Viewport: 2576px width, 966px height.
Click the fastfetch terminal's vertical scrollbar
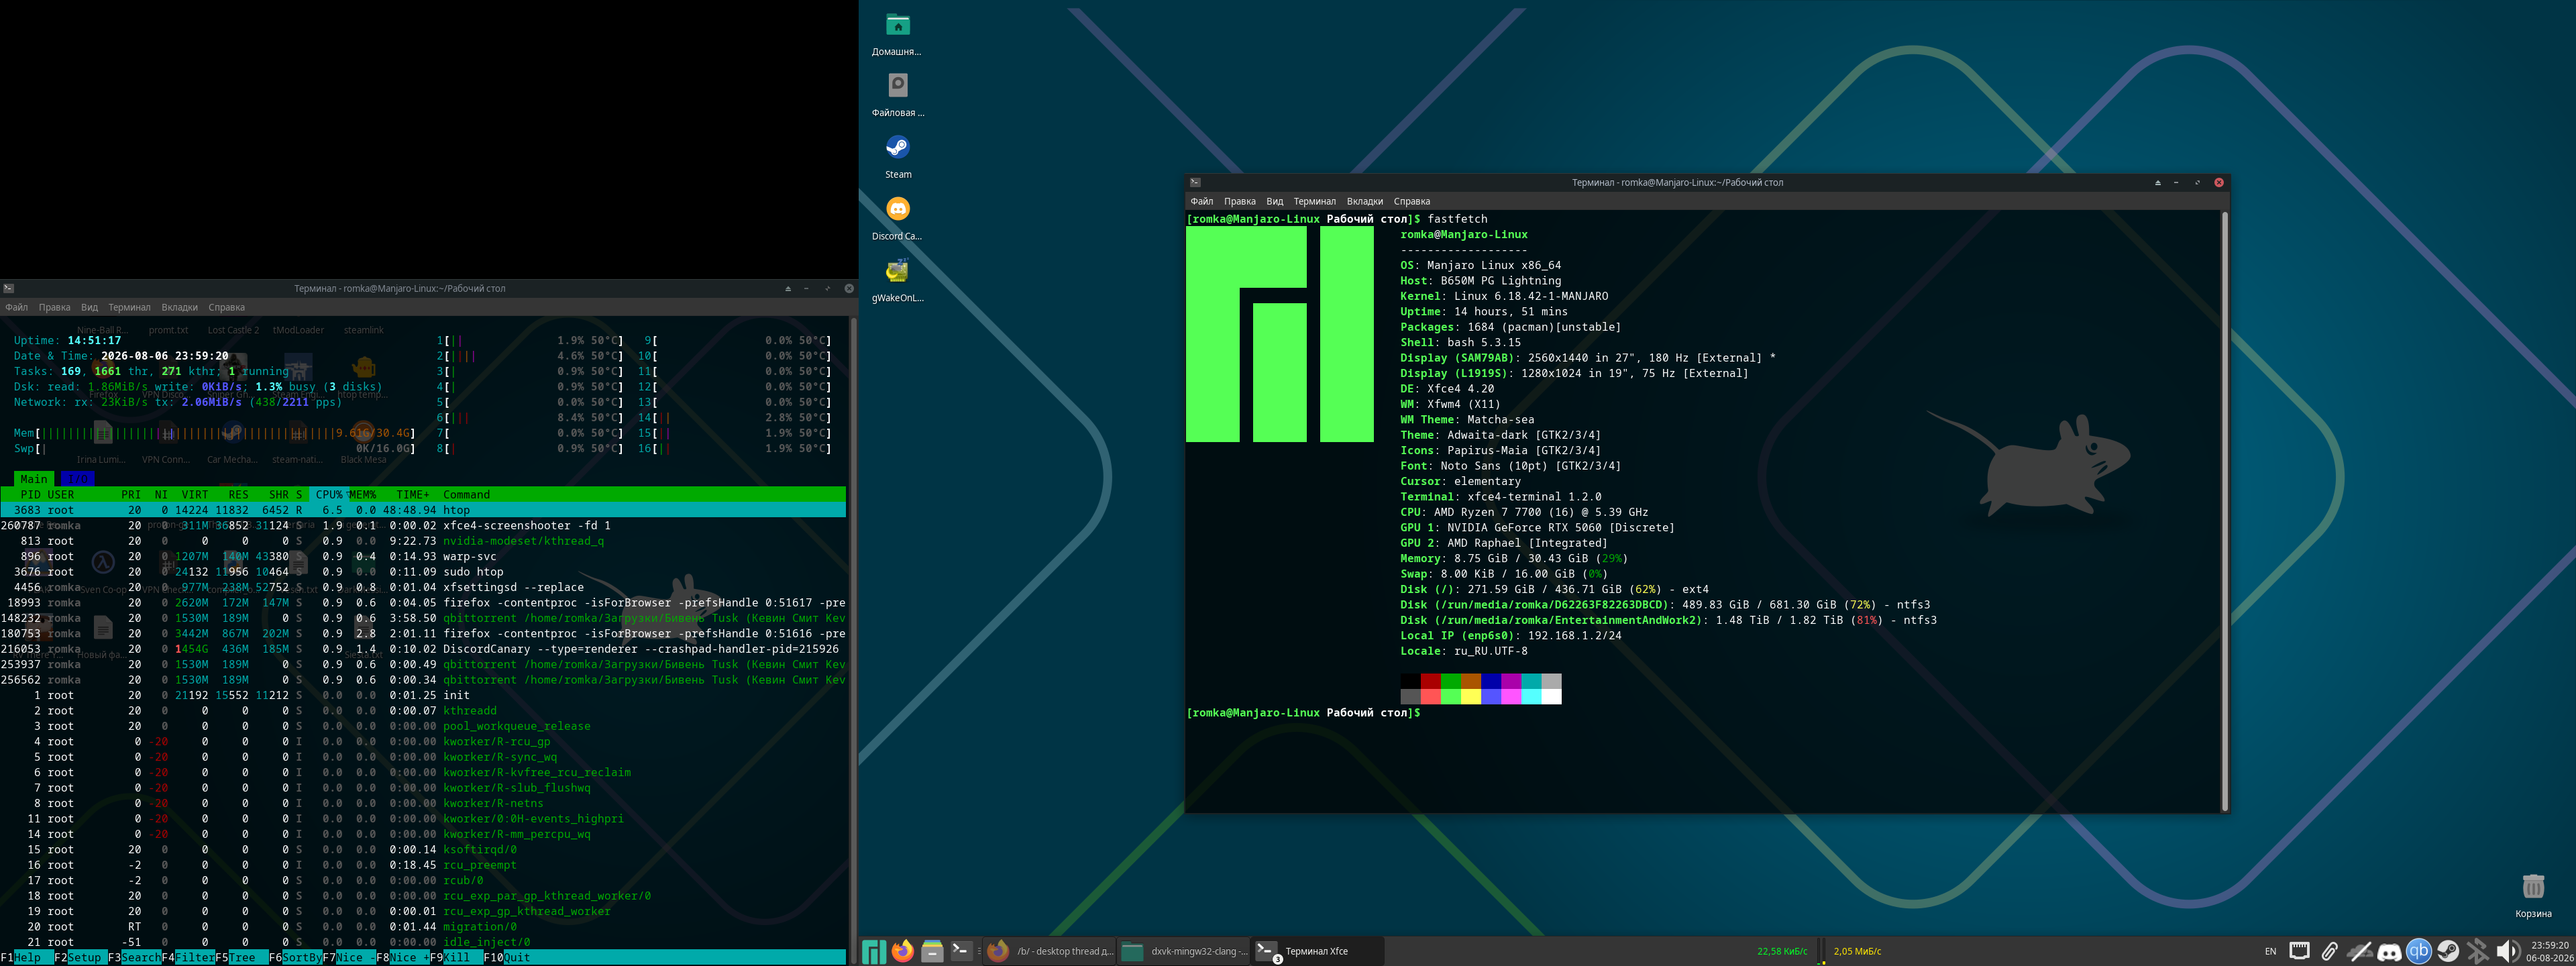2224,511
